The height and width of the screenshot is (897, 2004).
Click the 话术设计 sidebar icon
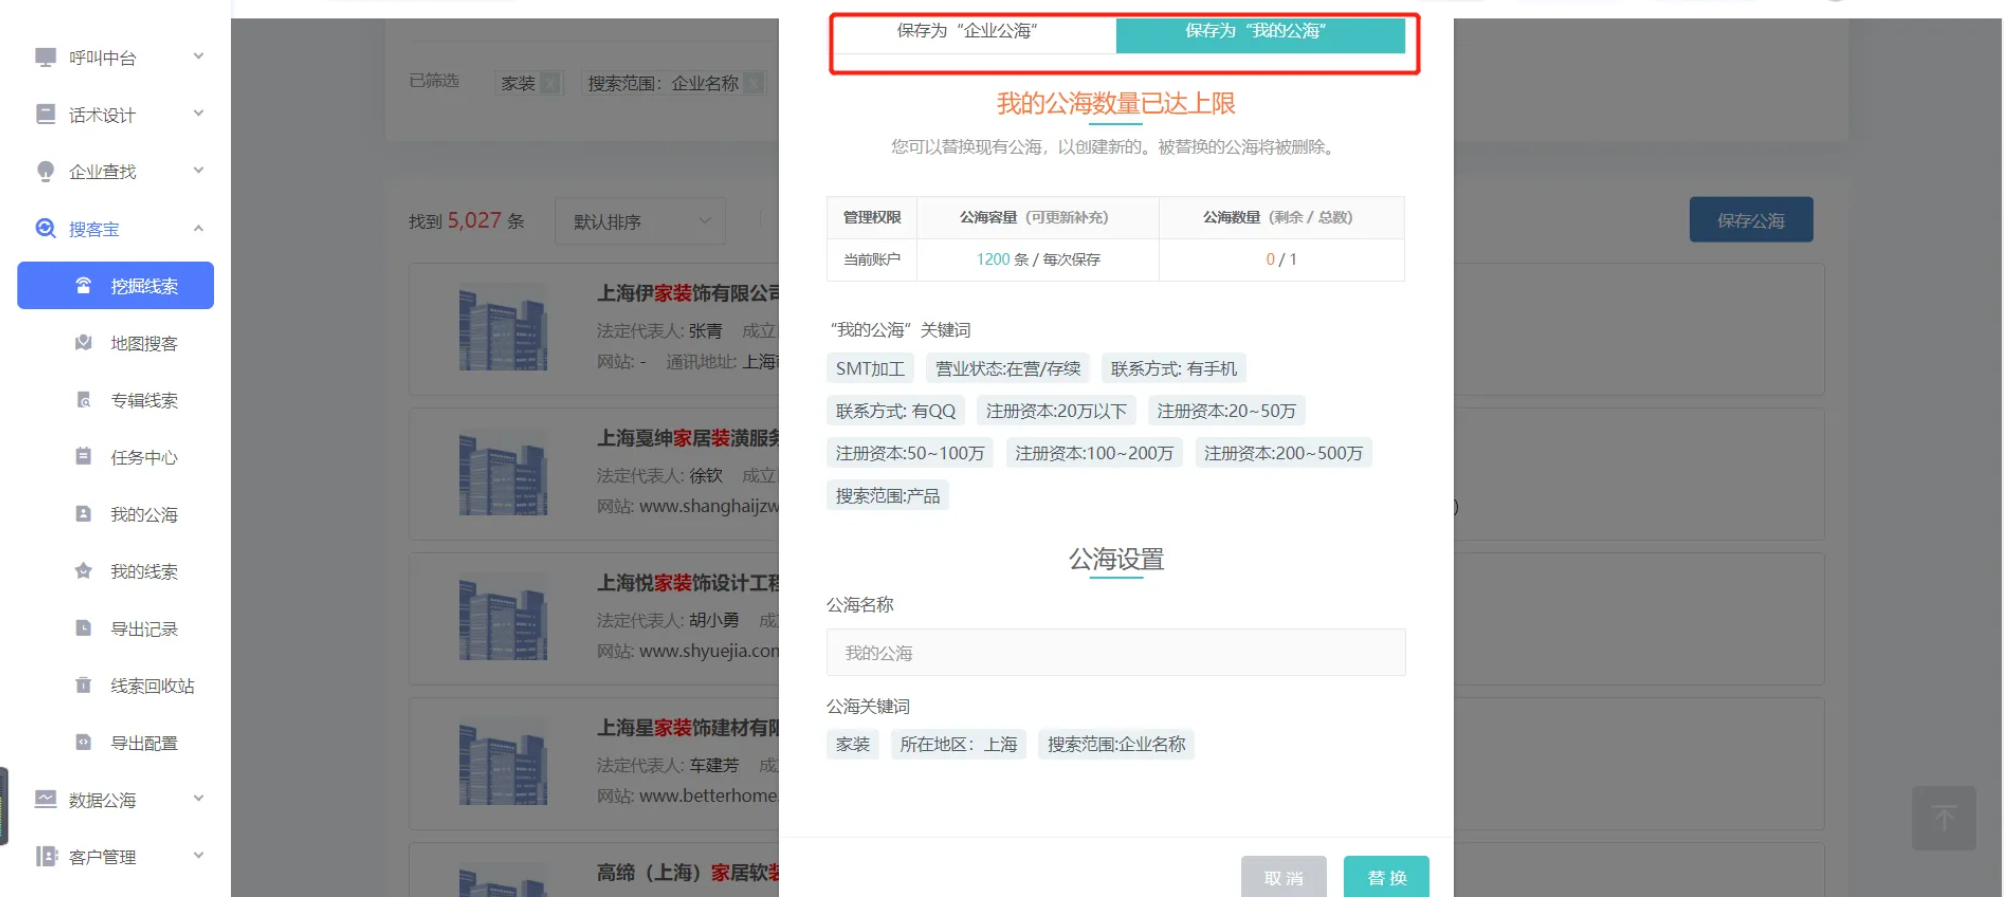[x=45, y=114]
